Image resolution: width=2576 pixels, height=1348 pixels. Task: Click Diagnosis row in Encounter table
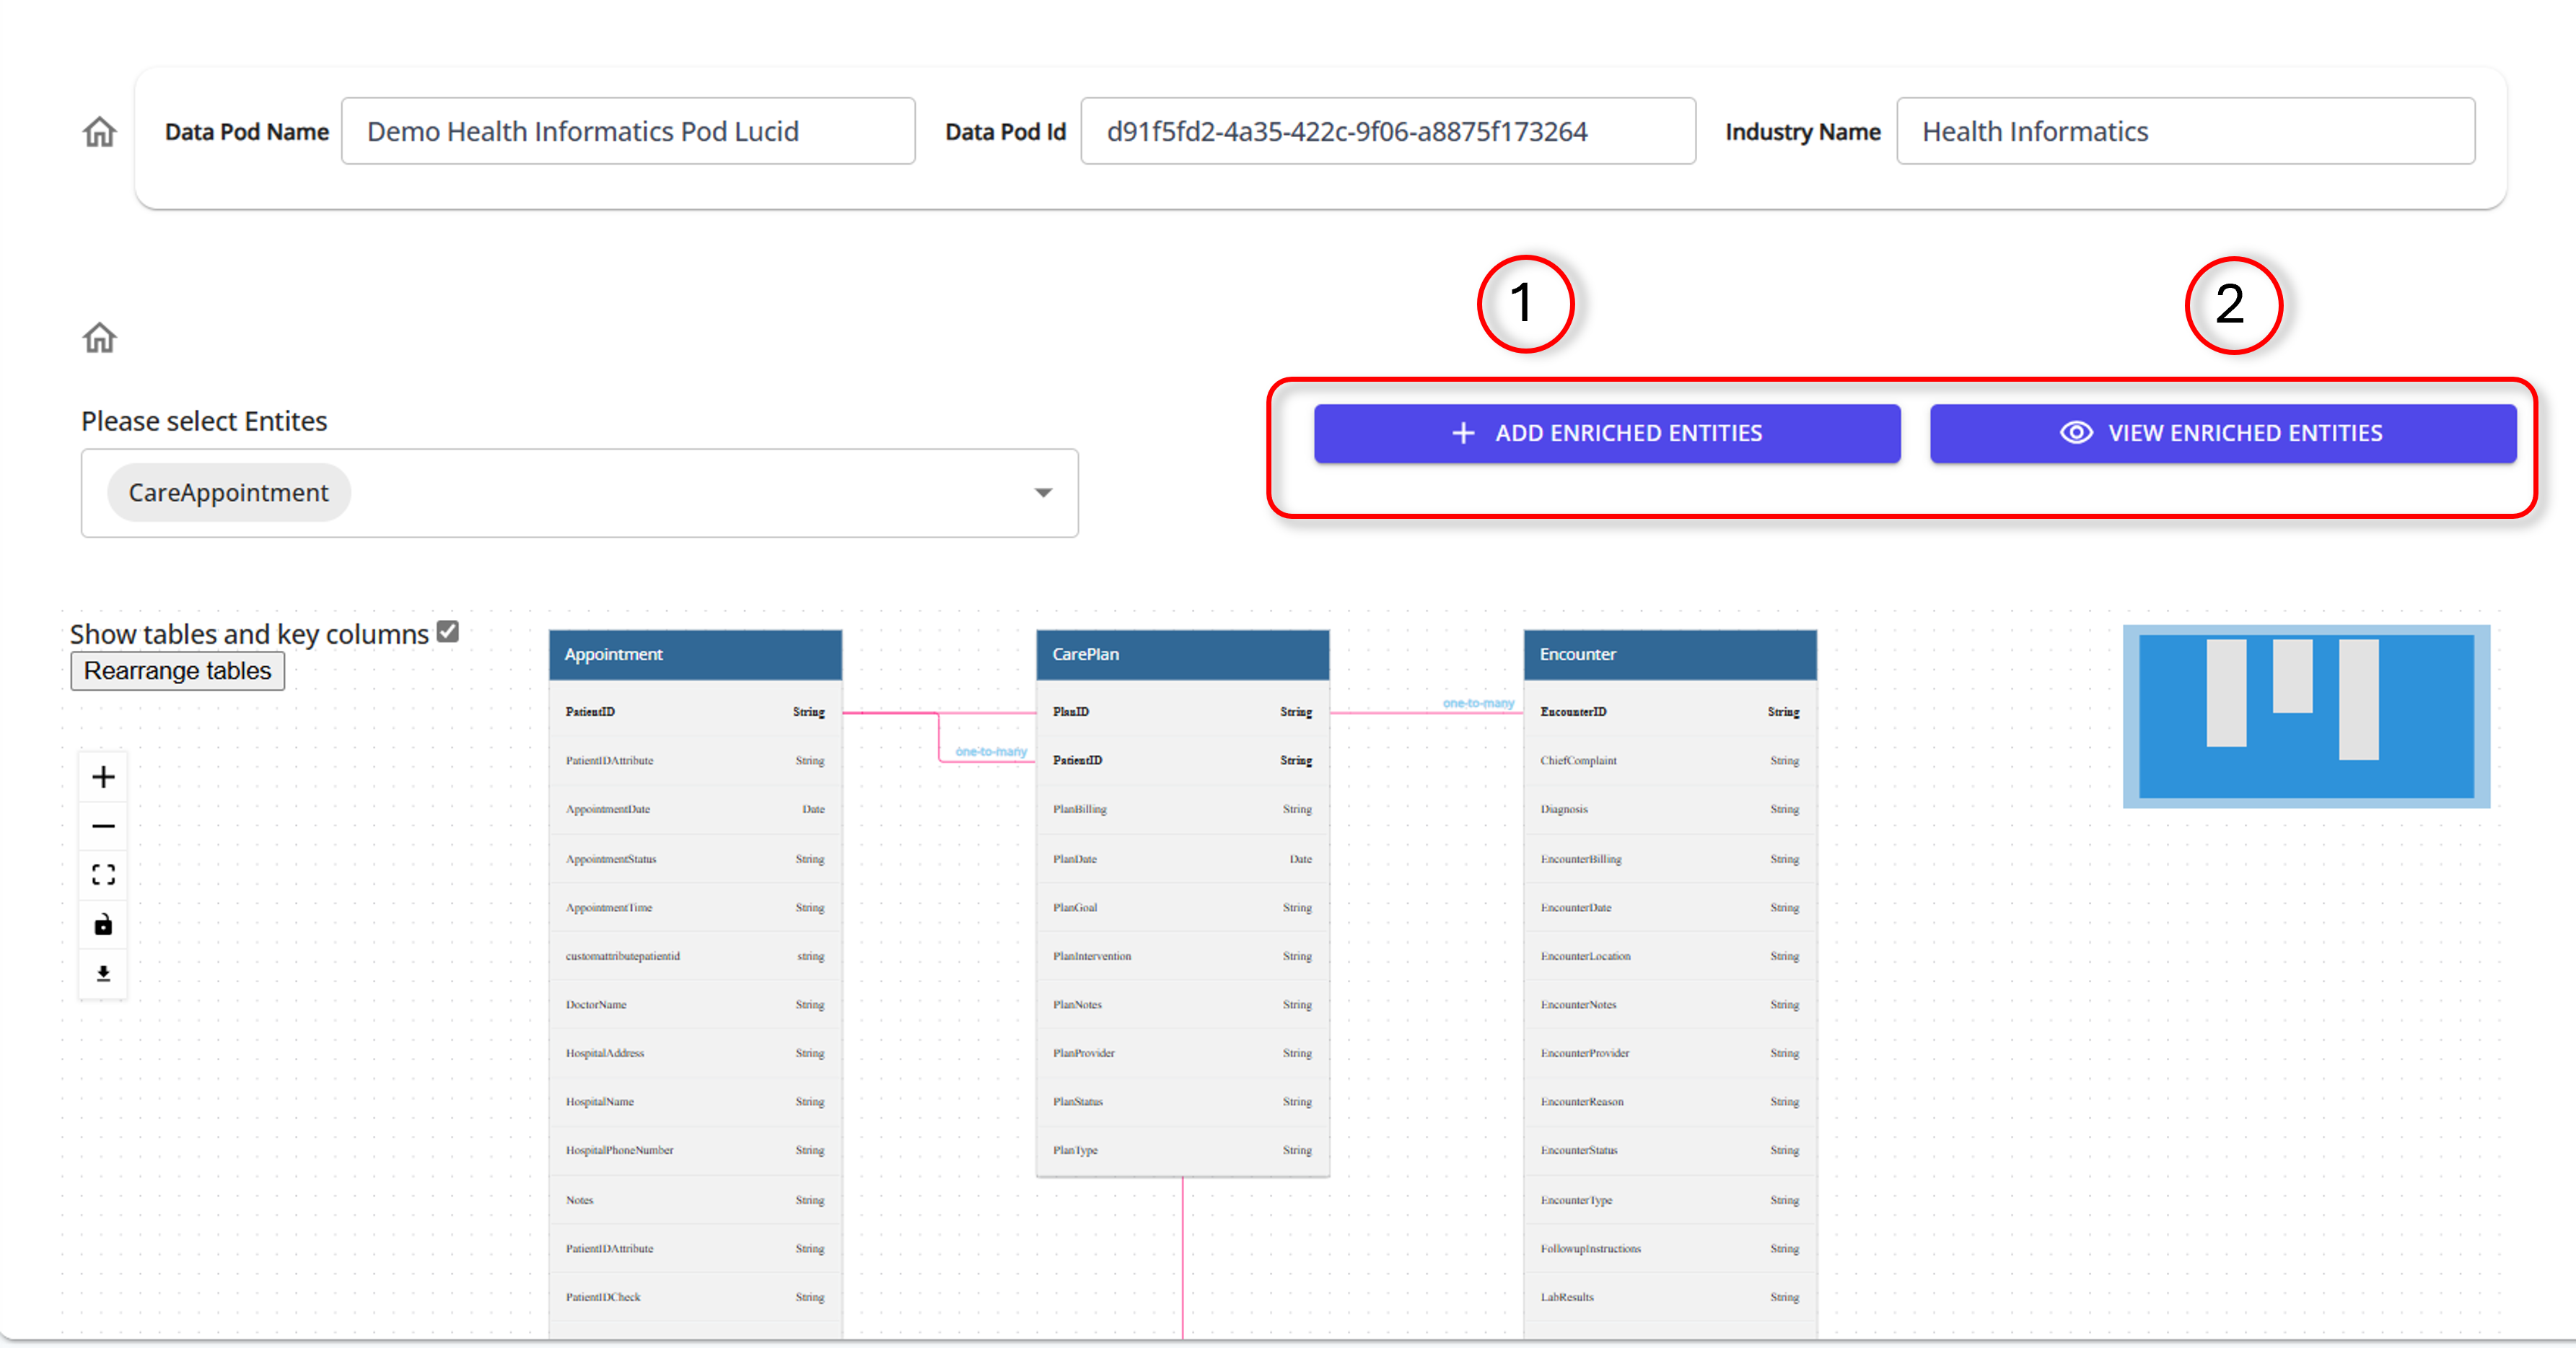1670,810
